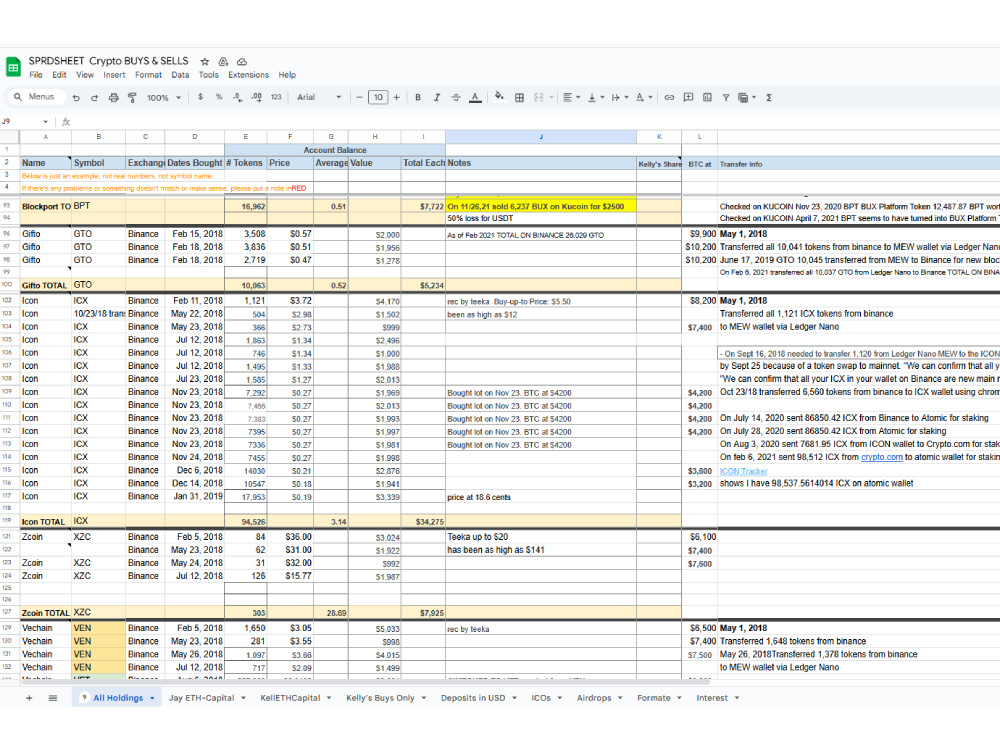Increase the font size
This screenshot has height=750, width=1000.
pyautogui.click(x=397, y=97)
